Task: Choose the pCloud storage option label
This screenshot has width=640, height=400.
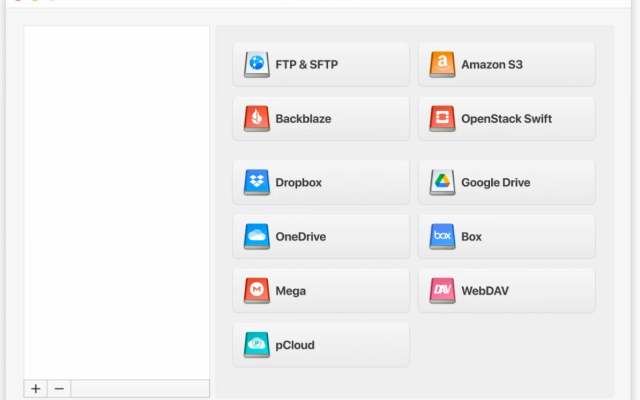Action: pos(295,345)
